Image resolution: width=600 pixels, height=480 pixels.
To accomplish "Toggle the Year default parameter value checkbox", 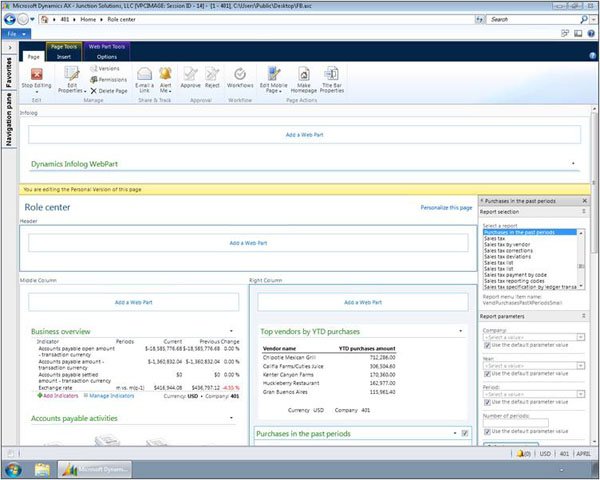I will click(487, 374).
